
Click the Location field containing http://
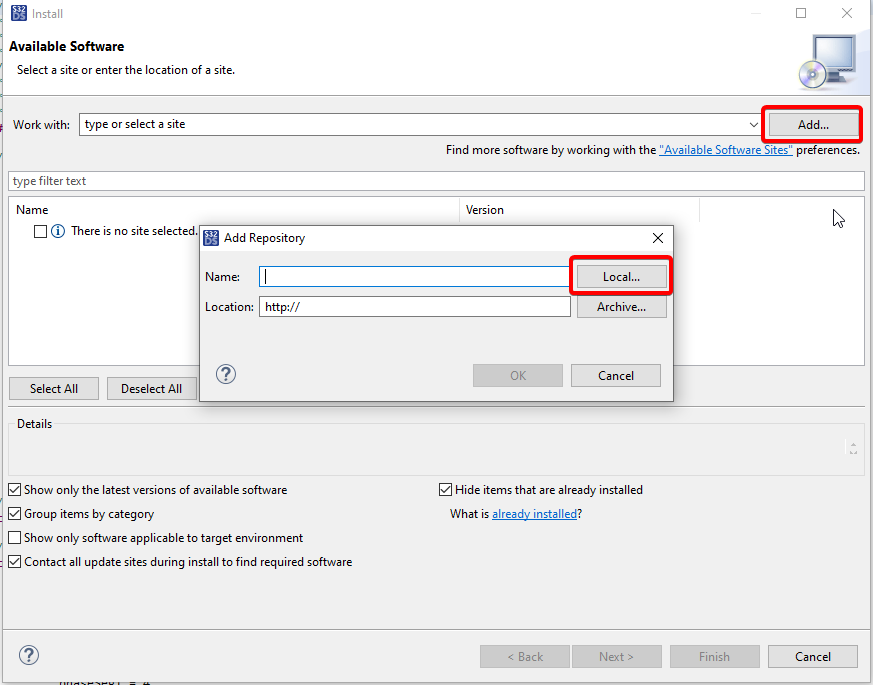[414, 307]
